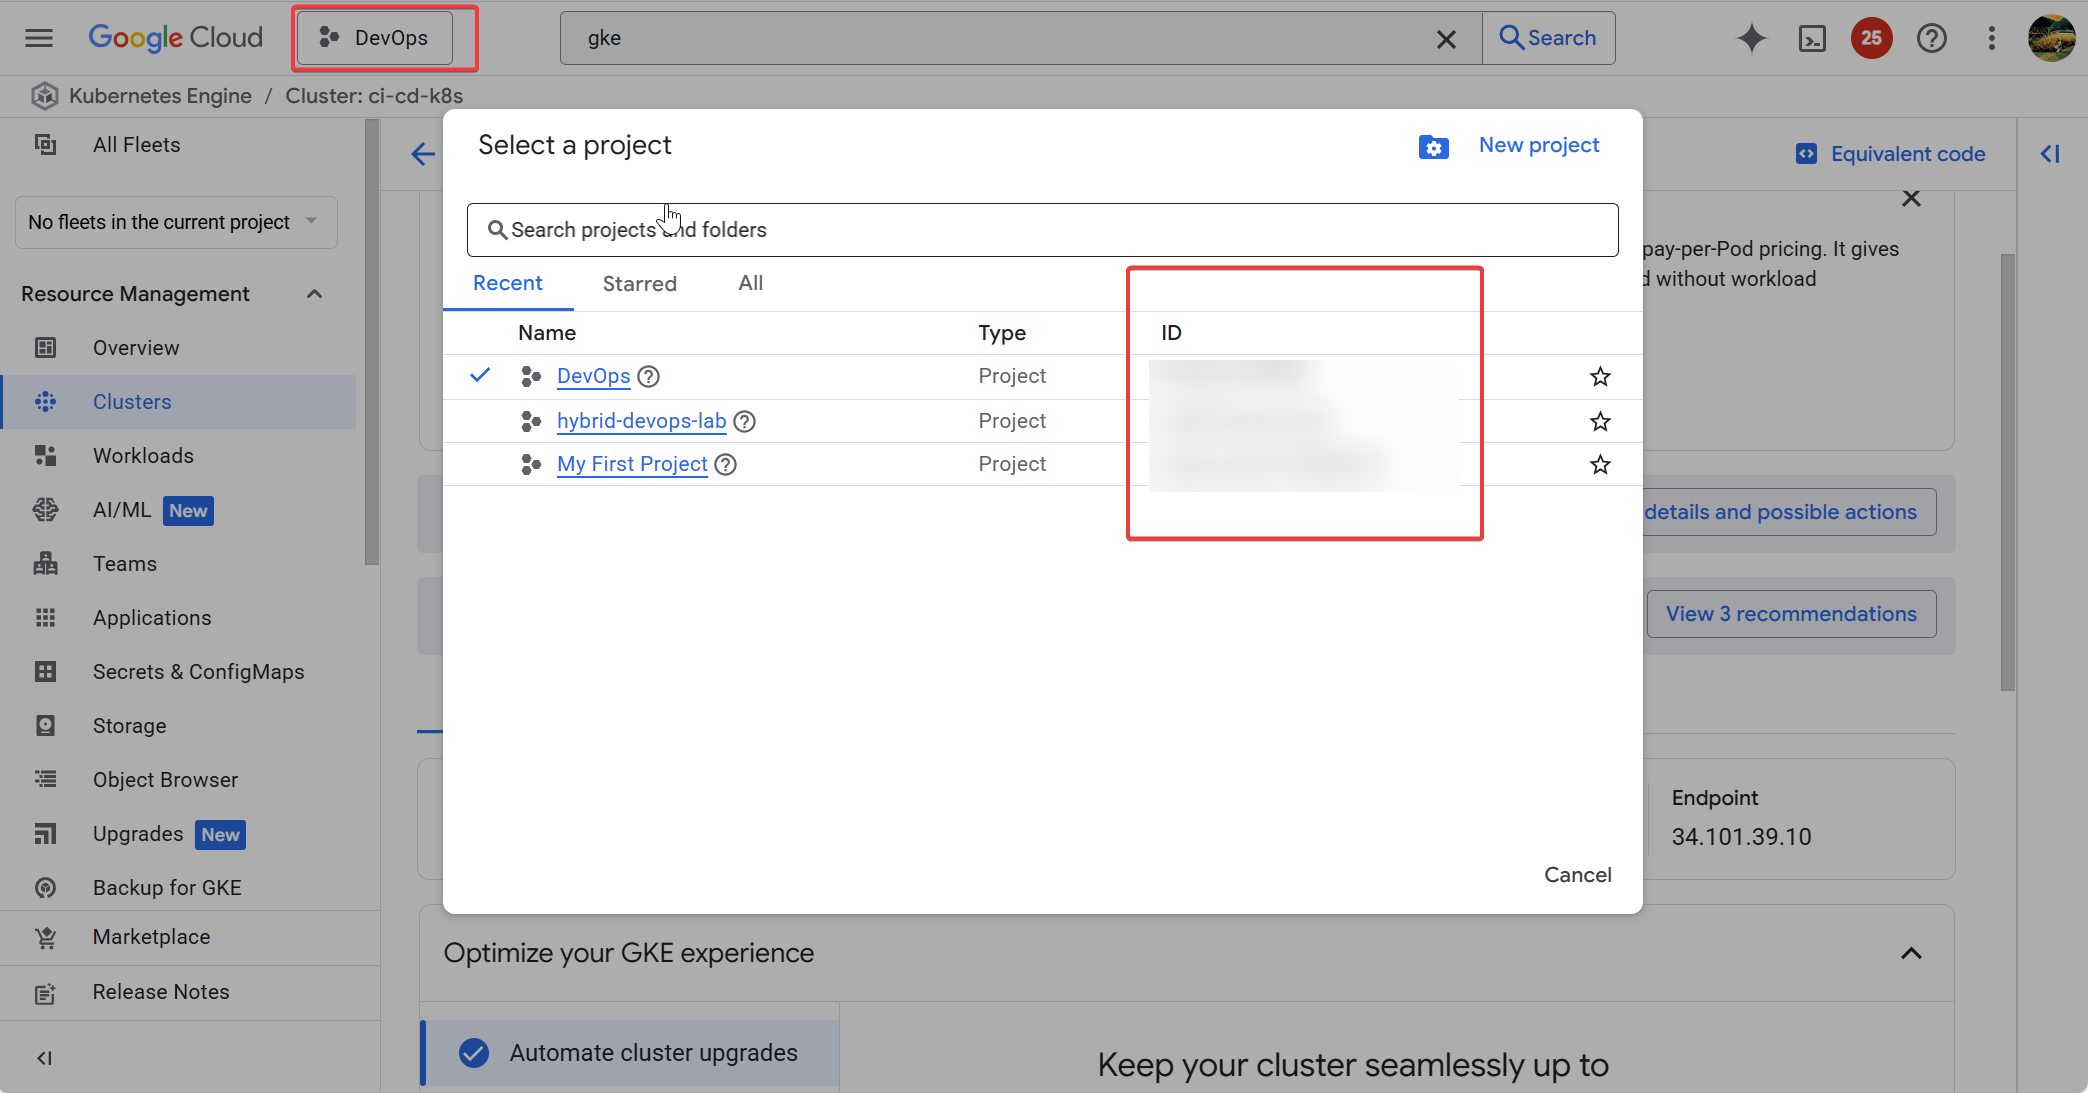Viewport: 2088px width, 1093px height.
Task: Switch to the Starred tab
Action: click(x=639, y=284)
